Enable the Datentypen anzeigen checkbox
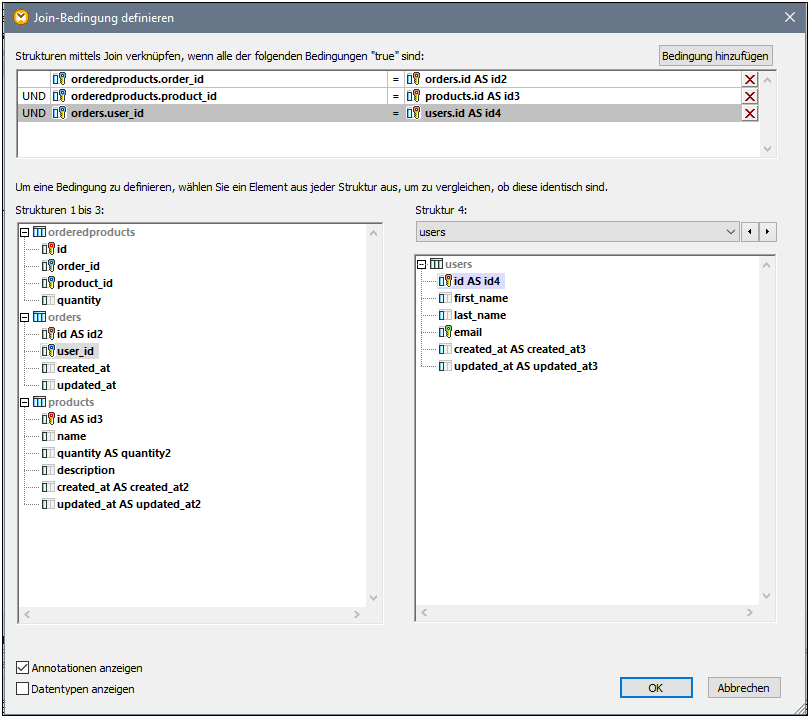 pos(23,689)
